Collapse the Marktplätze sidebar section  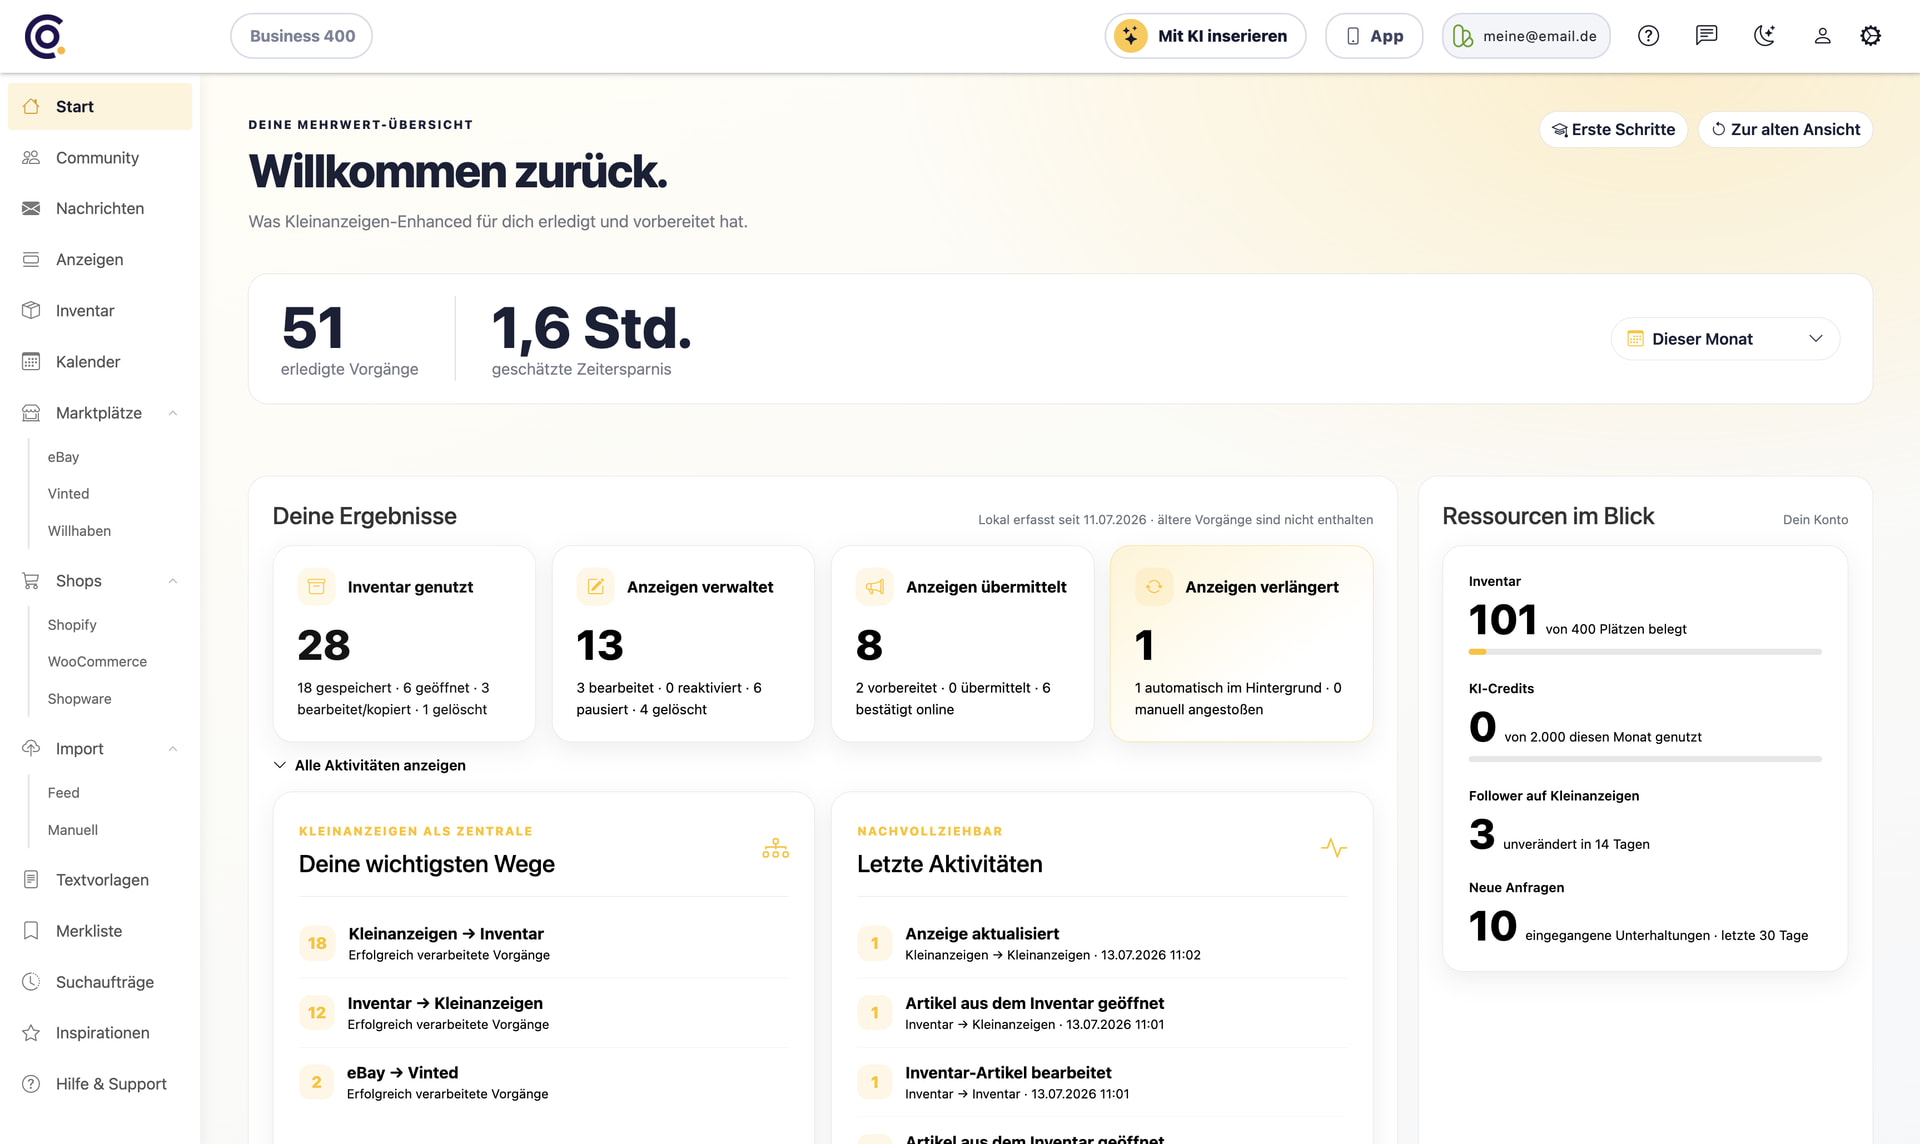(x=173, y=413)
